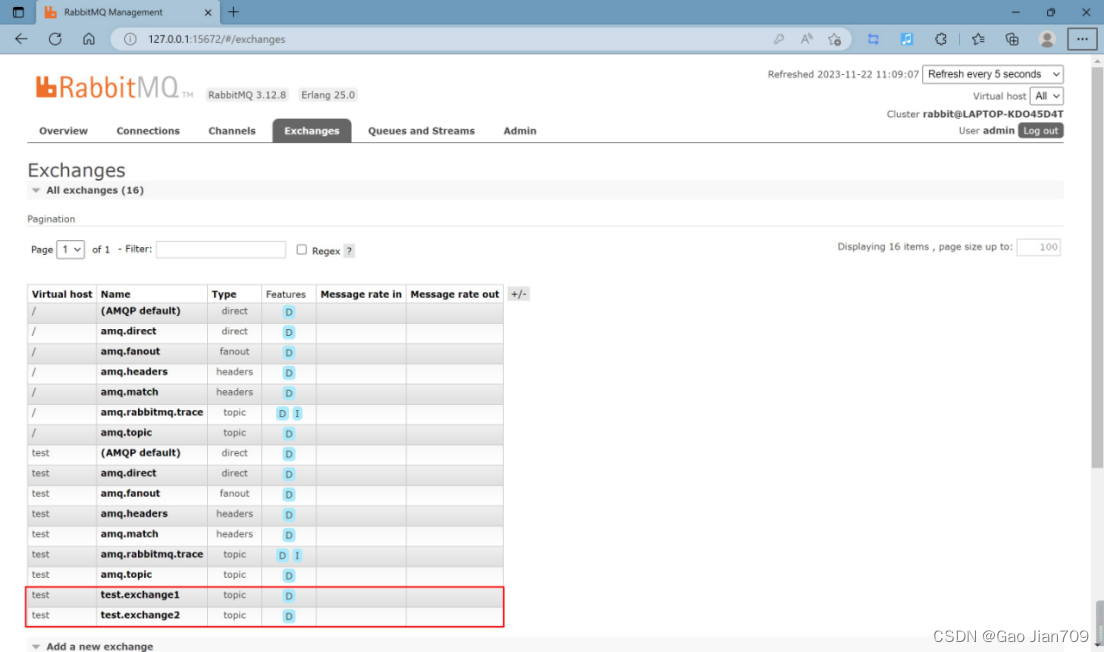This screenshot has height=652, width=1104.
Task: Switch to the Overview tab
Action: 63,131
